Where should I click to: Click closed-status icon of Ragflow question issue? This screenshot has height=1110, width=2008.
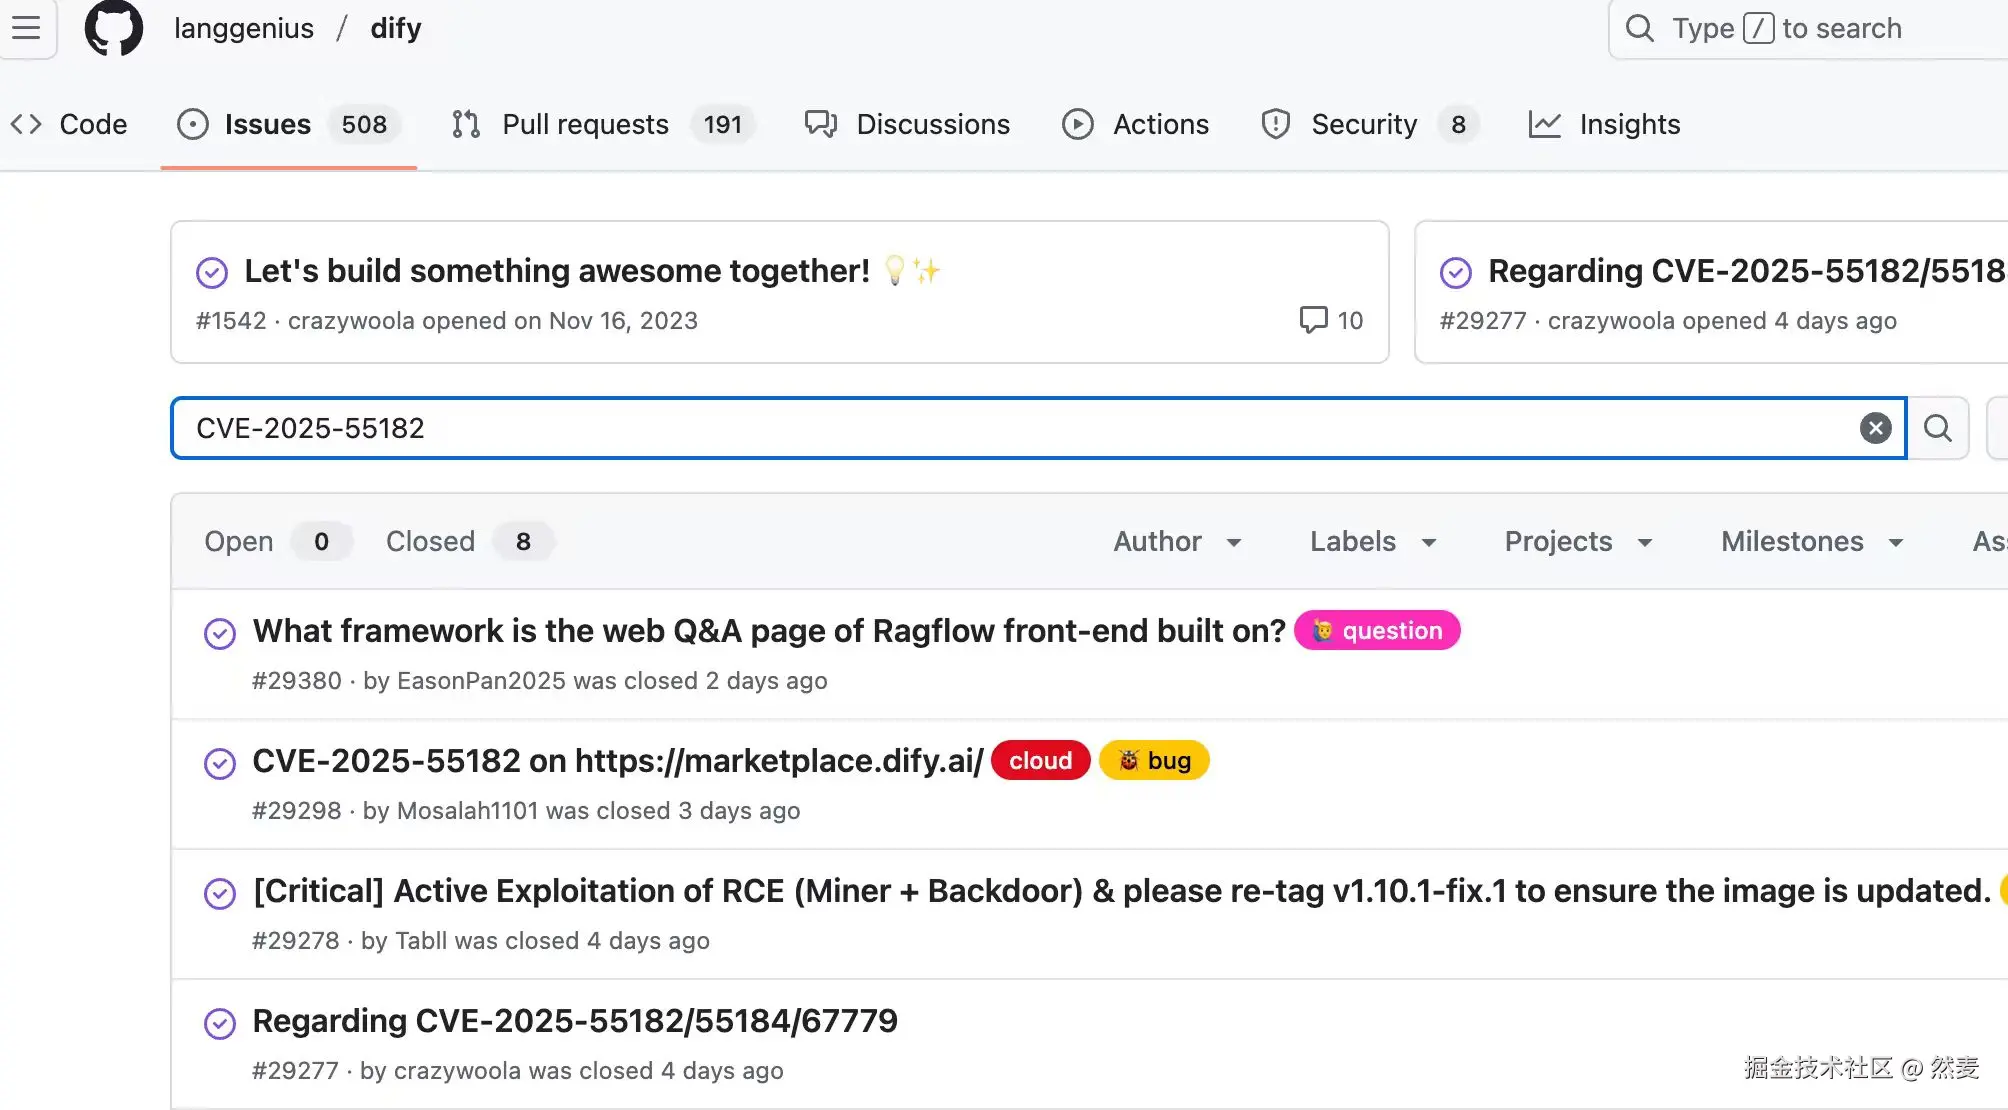coord(220,633)
